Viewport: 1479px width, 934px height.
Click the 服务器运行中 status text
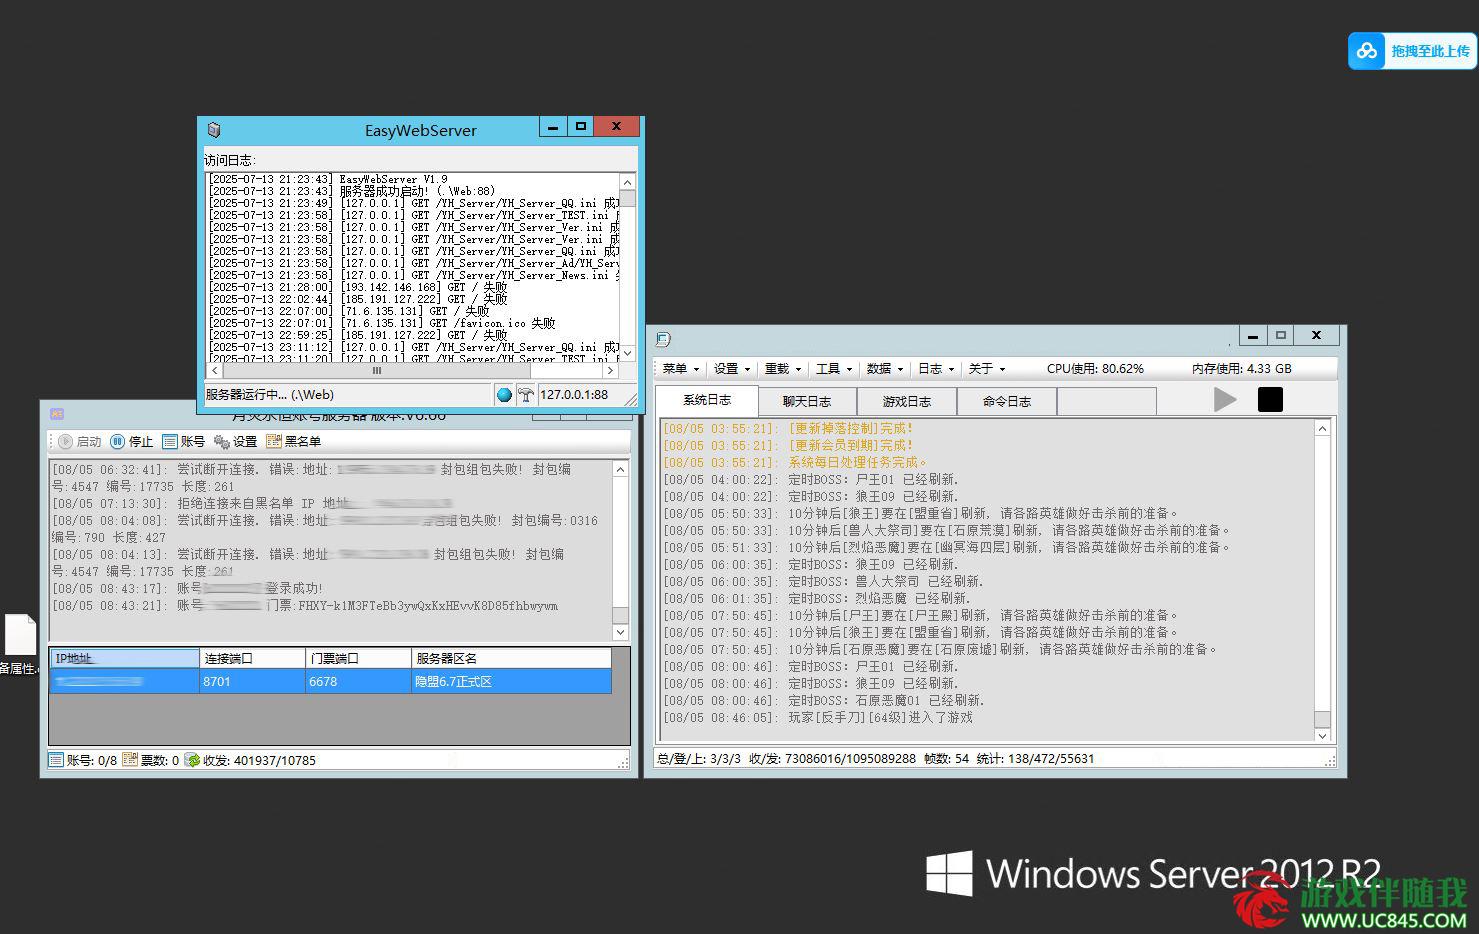pyautogui.click(x=270, y=395)
